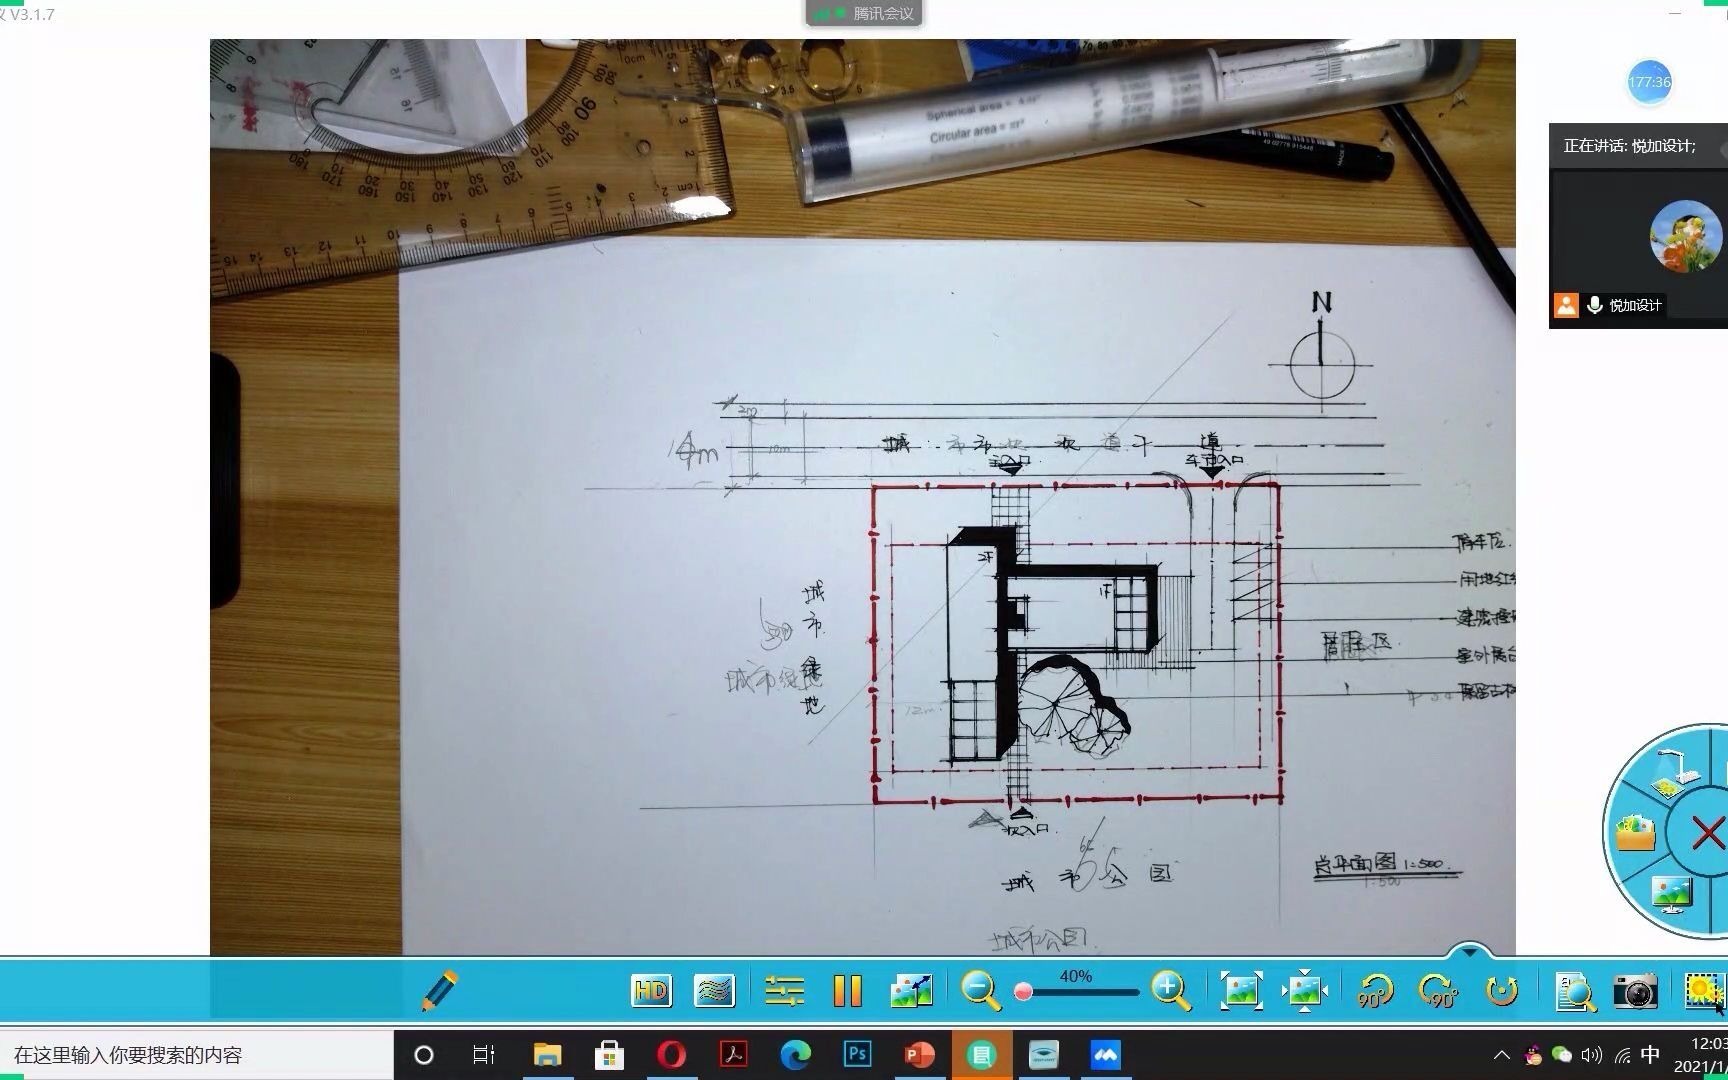The height and width of the screenshot is (1080, 1728).
Task: Click the pan/move image arrows icon
Action: (1305, 991)
